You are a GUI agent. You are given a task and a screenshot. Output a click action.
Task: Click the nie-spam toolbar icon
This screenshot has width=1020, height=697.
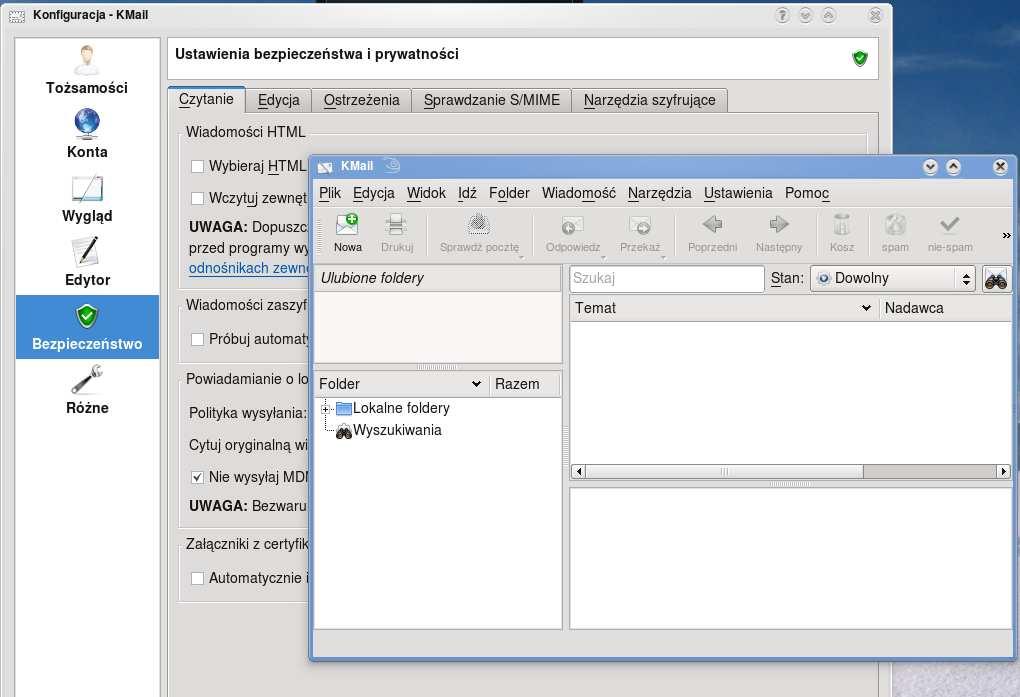click(950, 233)
